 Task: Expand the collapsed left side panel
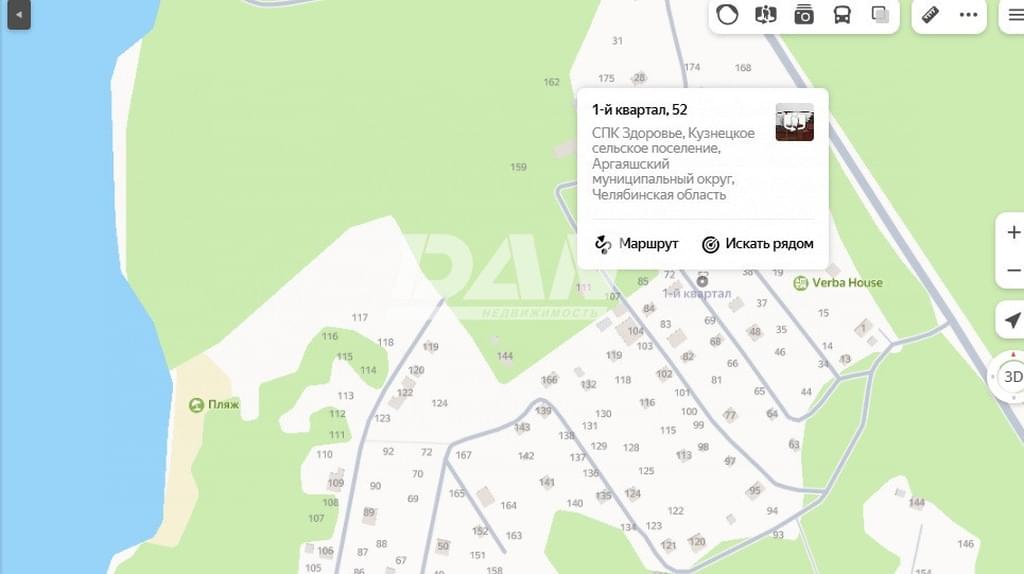click(18, 14)
